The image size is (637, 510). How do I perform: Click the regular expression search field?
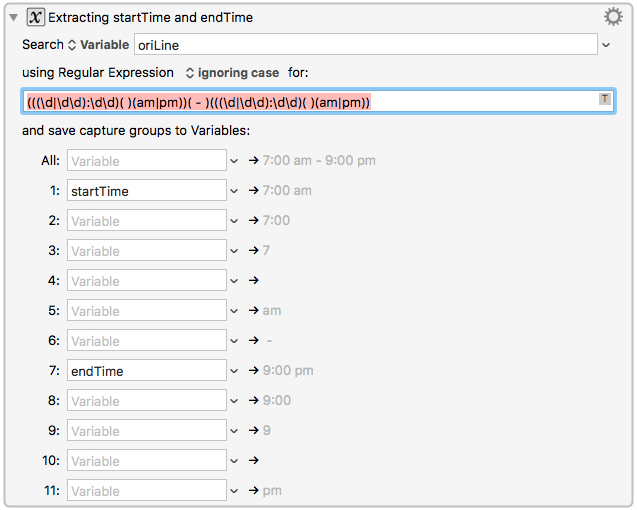[300, 101]
